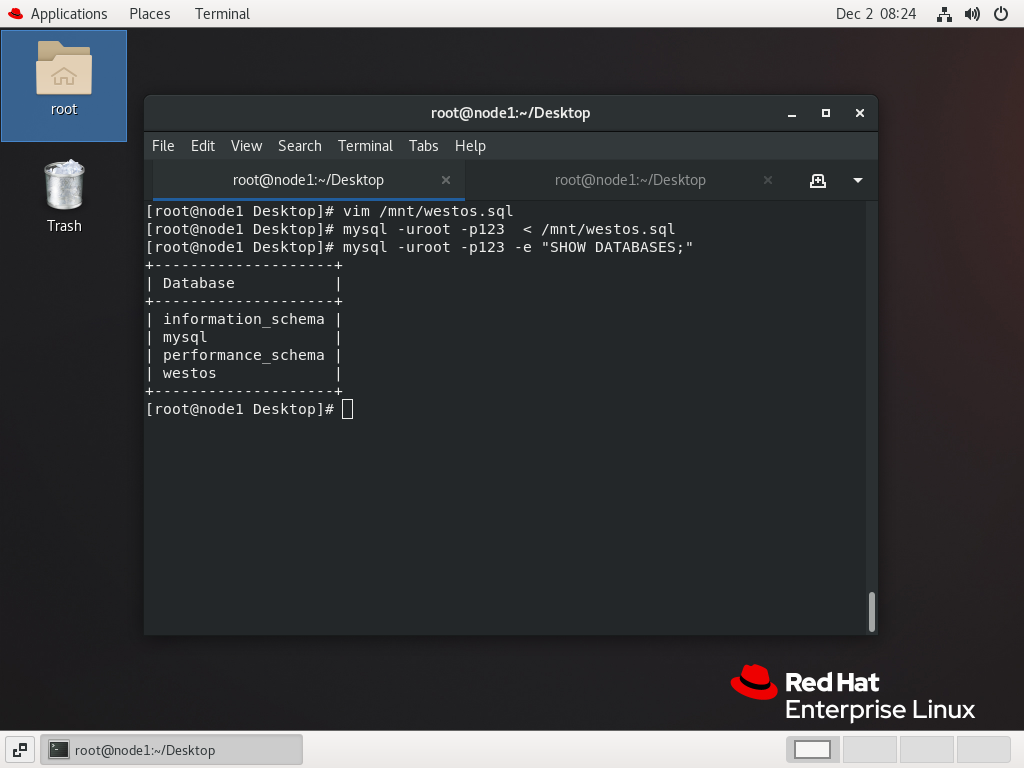Screen dimensions: 1024x768
Task: Open the Applications menu in top bar
Action: coord(69,14)
